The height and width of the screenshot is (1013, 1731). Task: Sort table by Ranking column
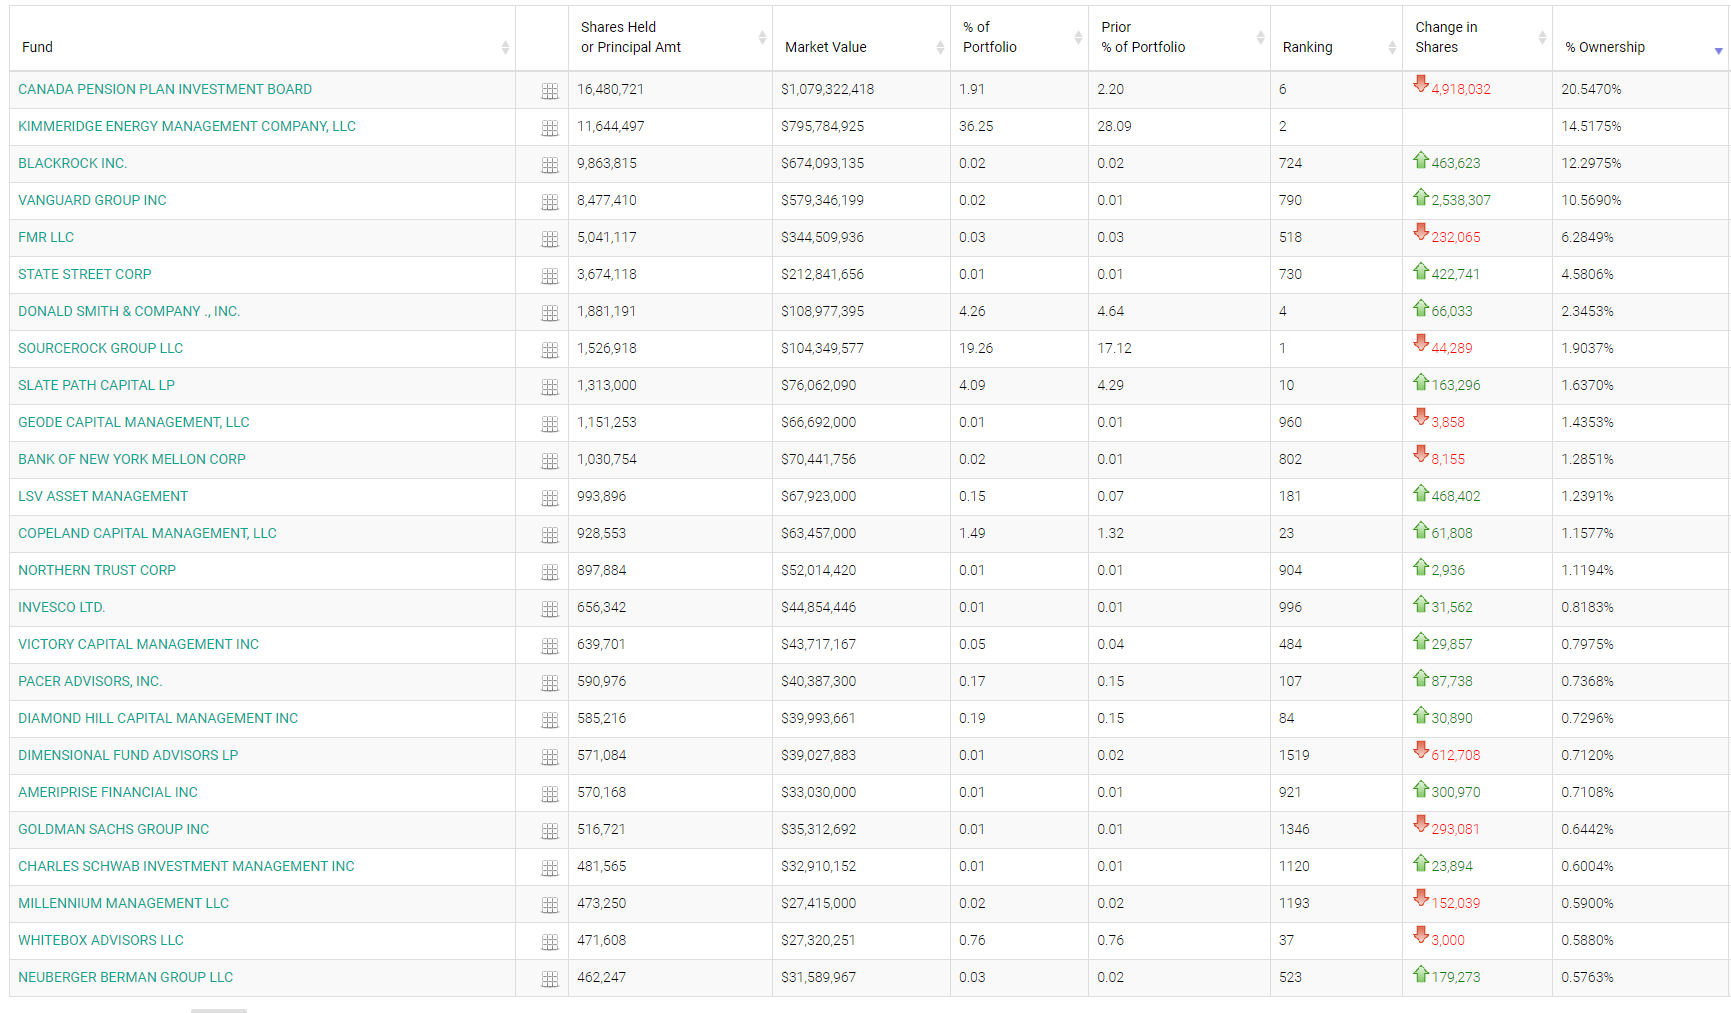tap(1336, 38)
